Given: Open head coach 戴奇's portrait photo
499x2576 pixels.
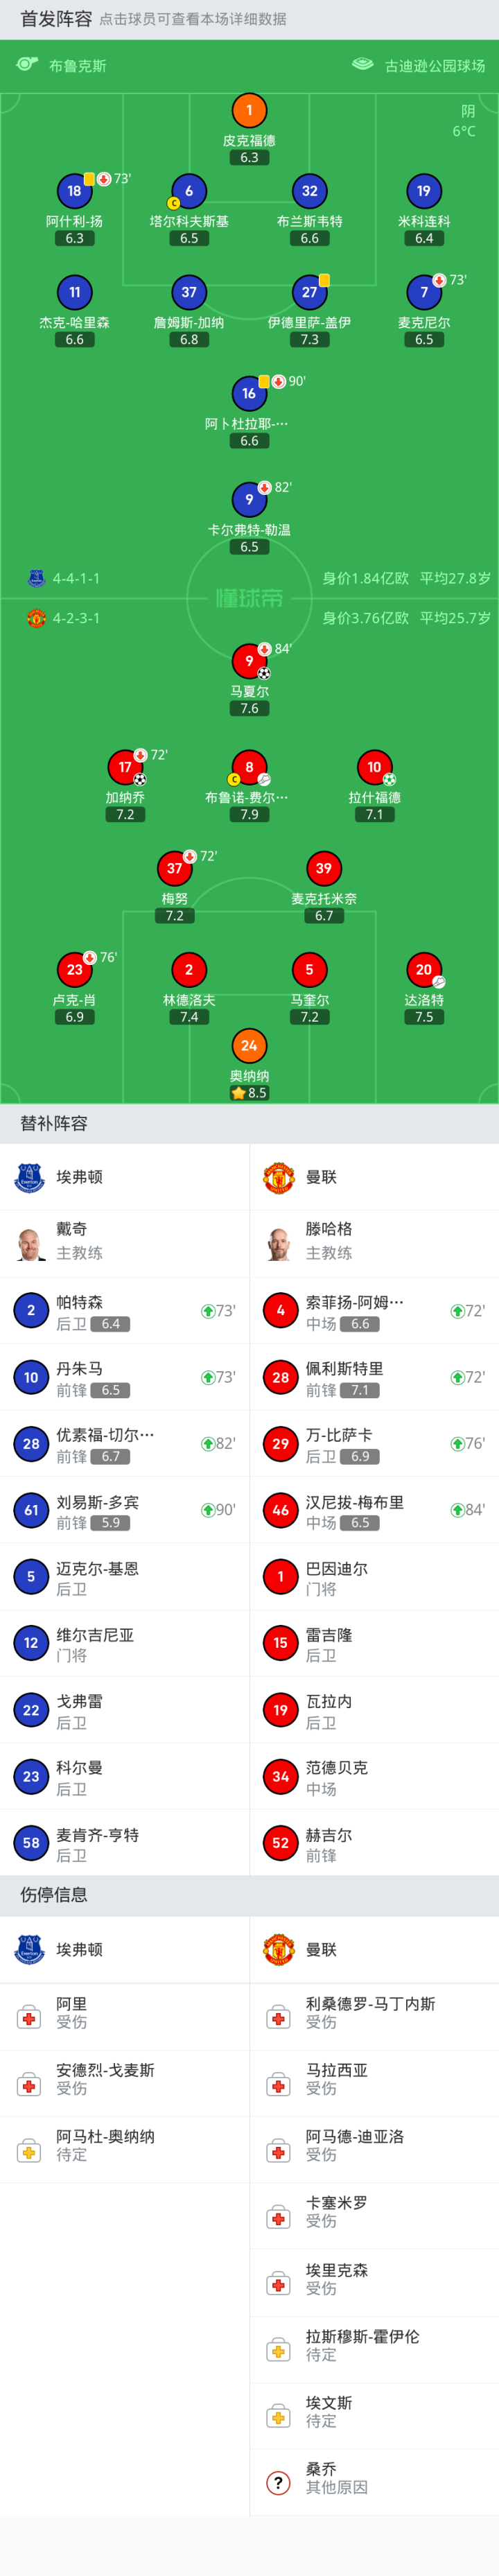Looking at the screenshot, I should [30, 1243].
